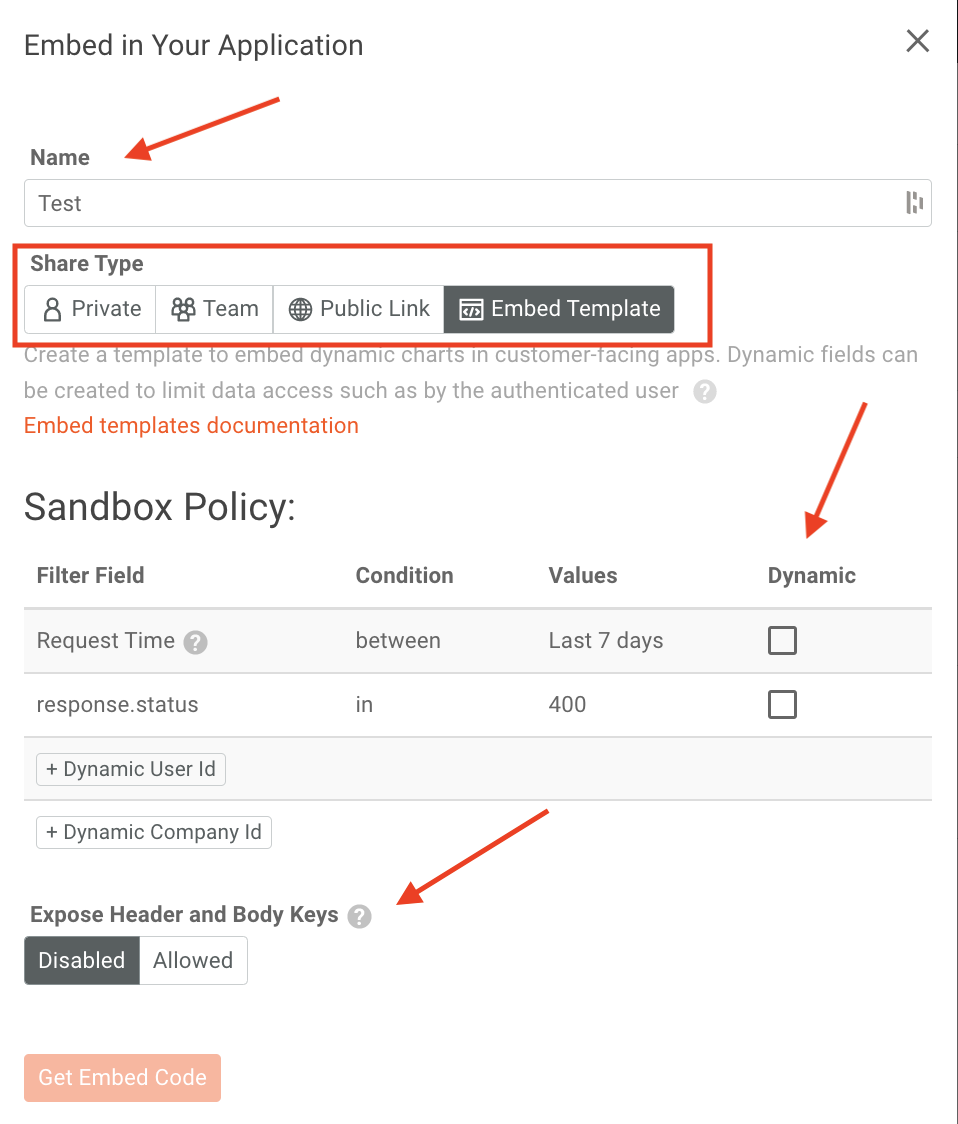Select the Embed Template share type
This screenshot has height=1124, width=958.
(x=559, y=309)
